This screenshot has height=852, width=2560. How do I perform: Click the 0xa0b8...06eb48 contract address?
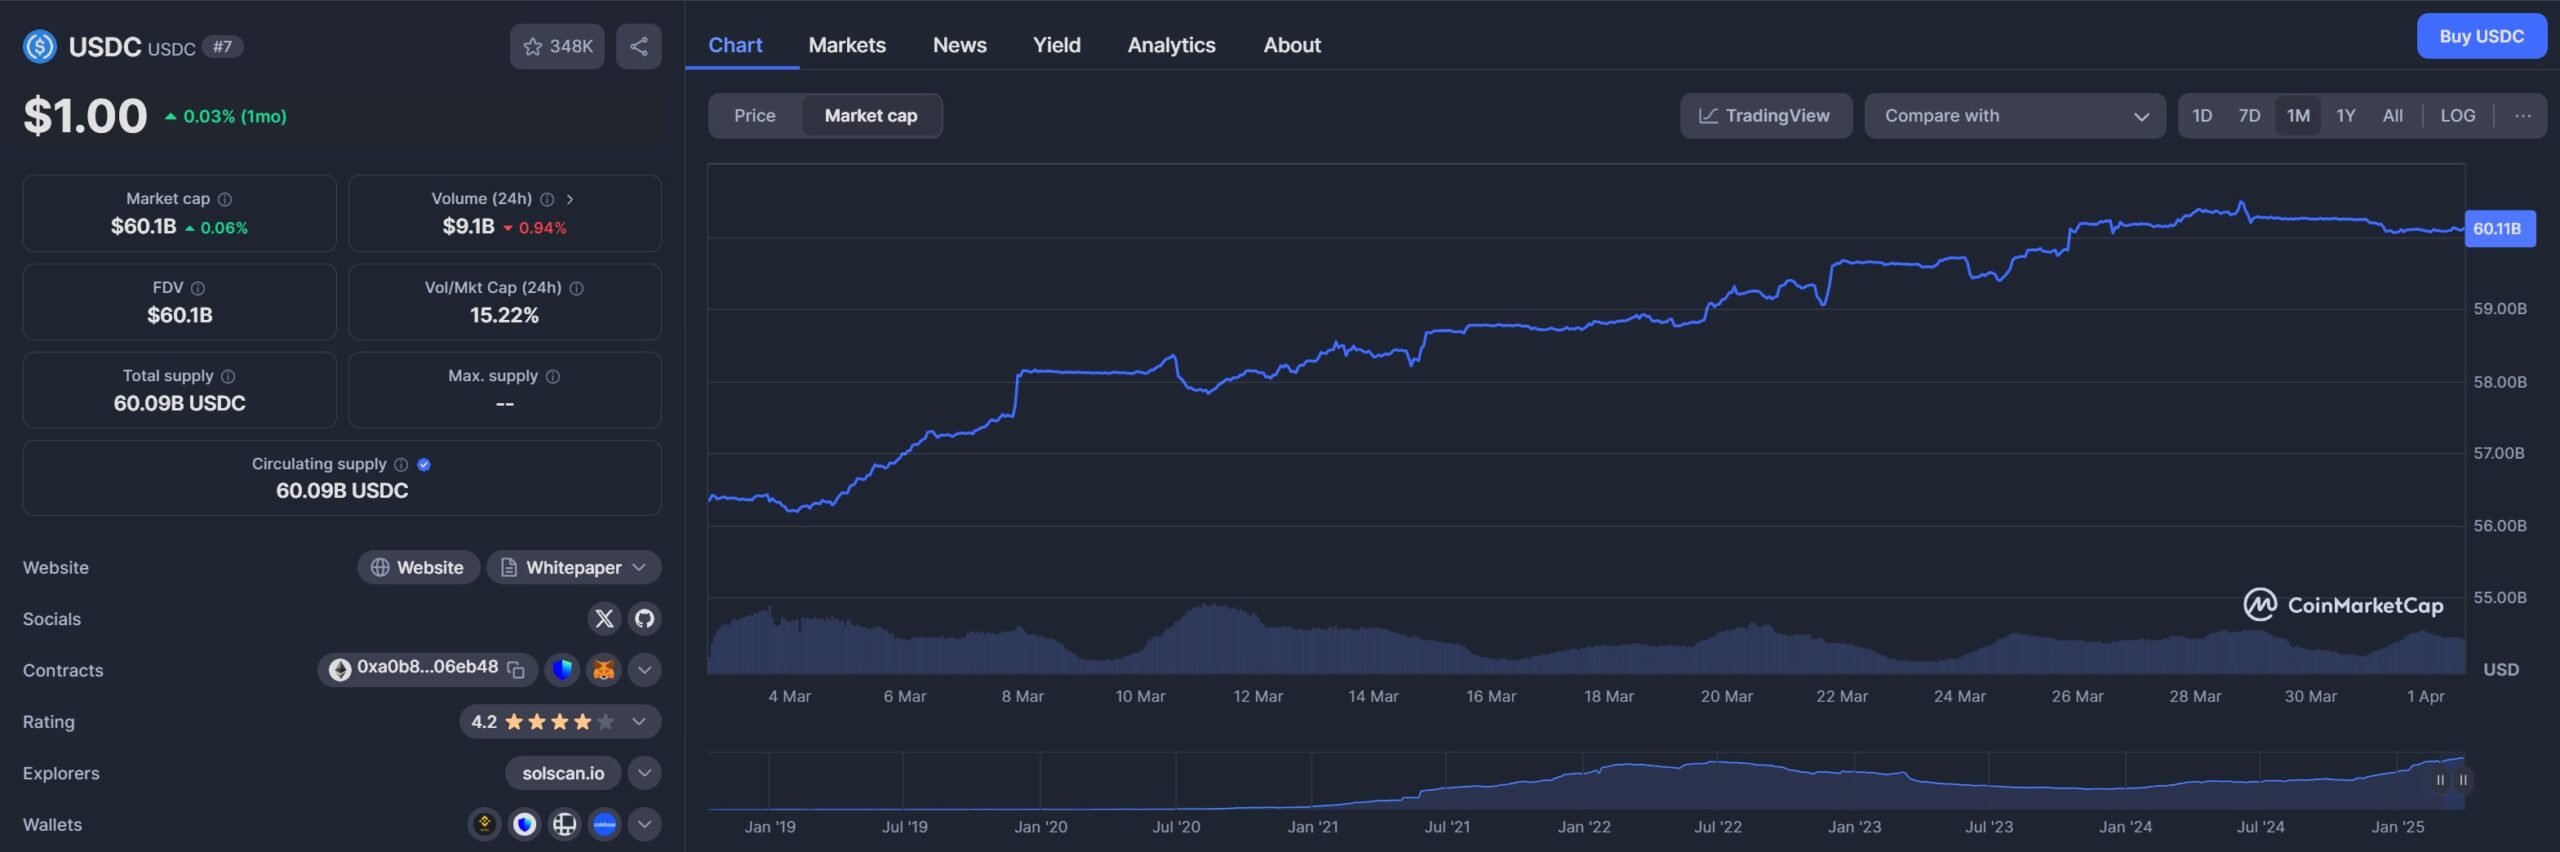point(428,667)
